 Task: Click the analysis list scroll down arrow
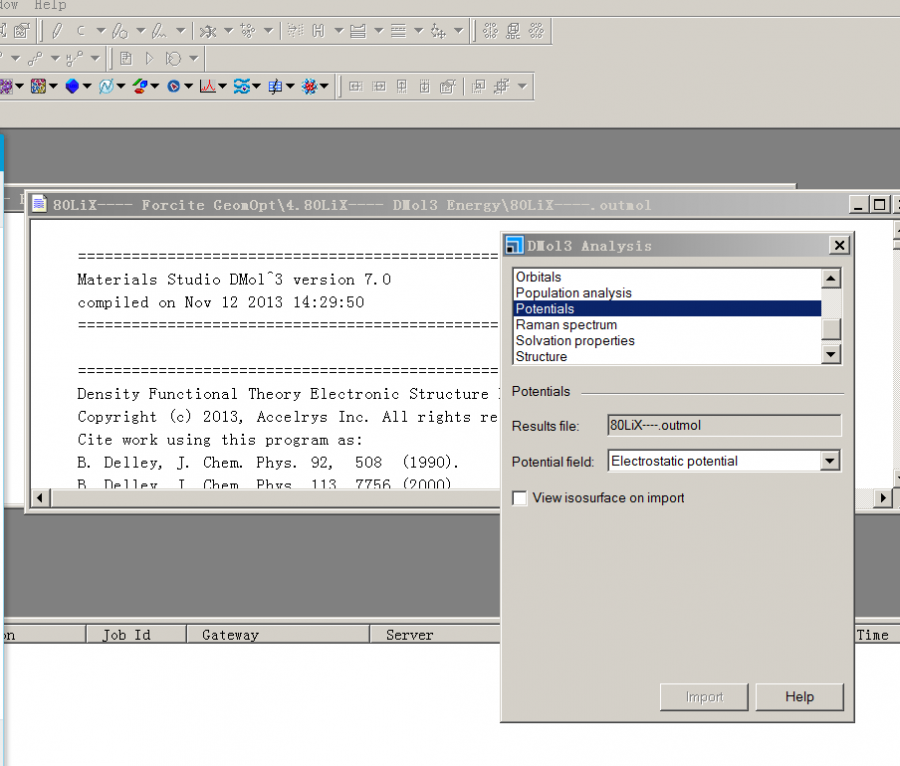831,353
